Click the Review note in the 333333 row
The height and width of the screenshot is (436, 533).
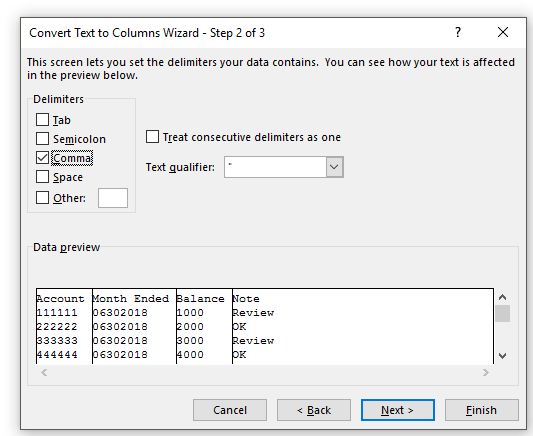(x=253, y=341)
